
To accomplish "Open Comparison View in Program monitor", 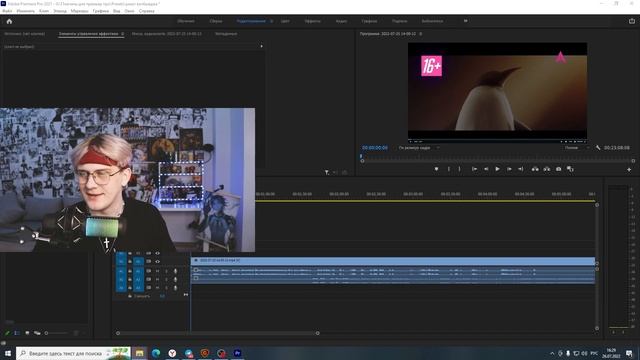I will (570, 169).
